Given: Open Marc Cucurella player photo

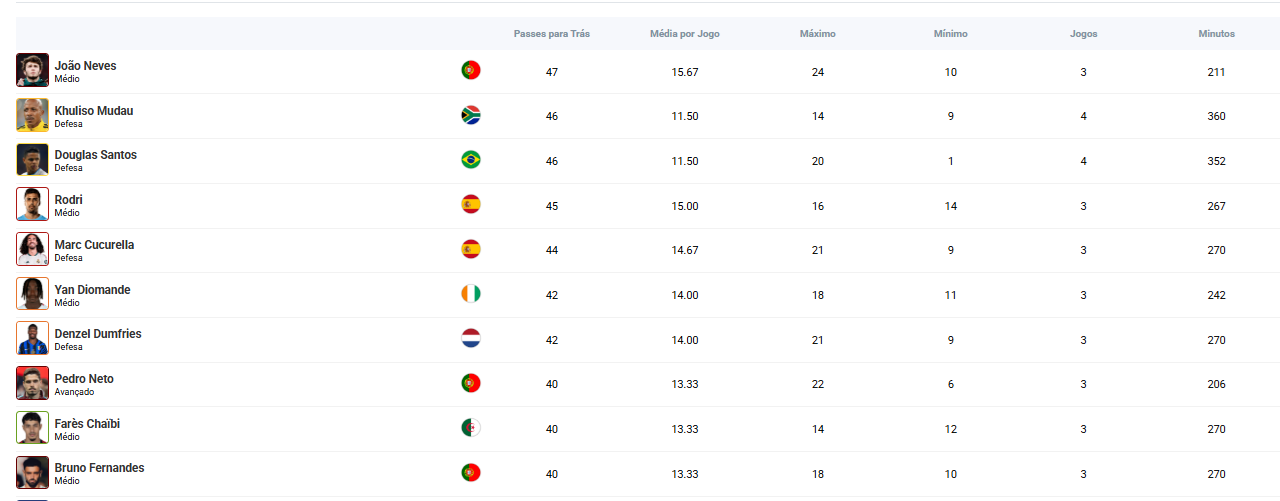Looking at the screenshot, I should coord(32,249).
